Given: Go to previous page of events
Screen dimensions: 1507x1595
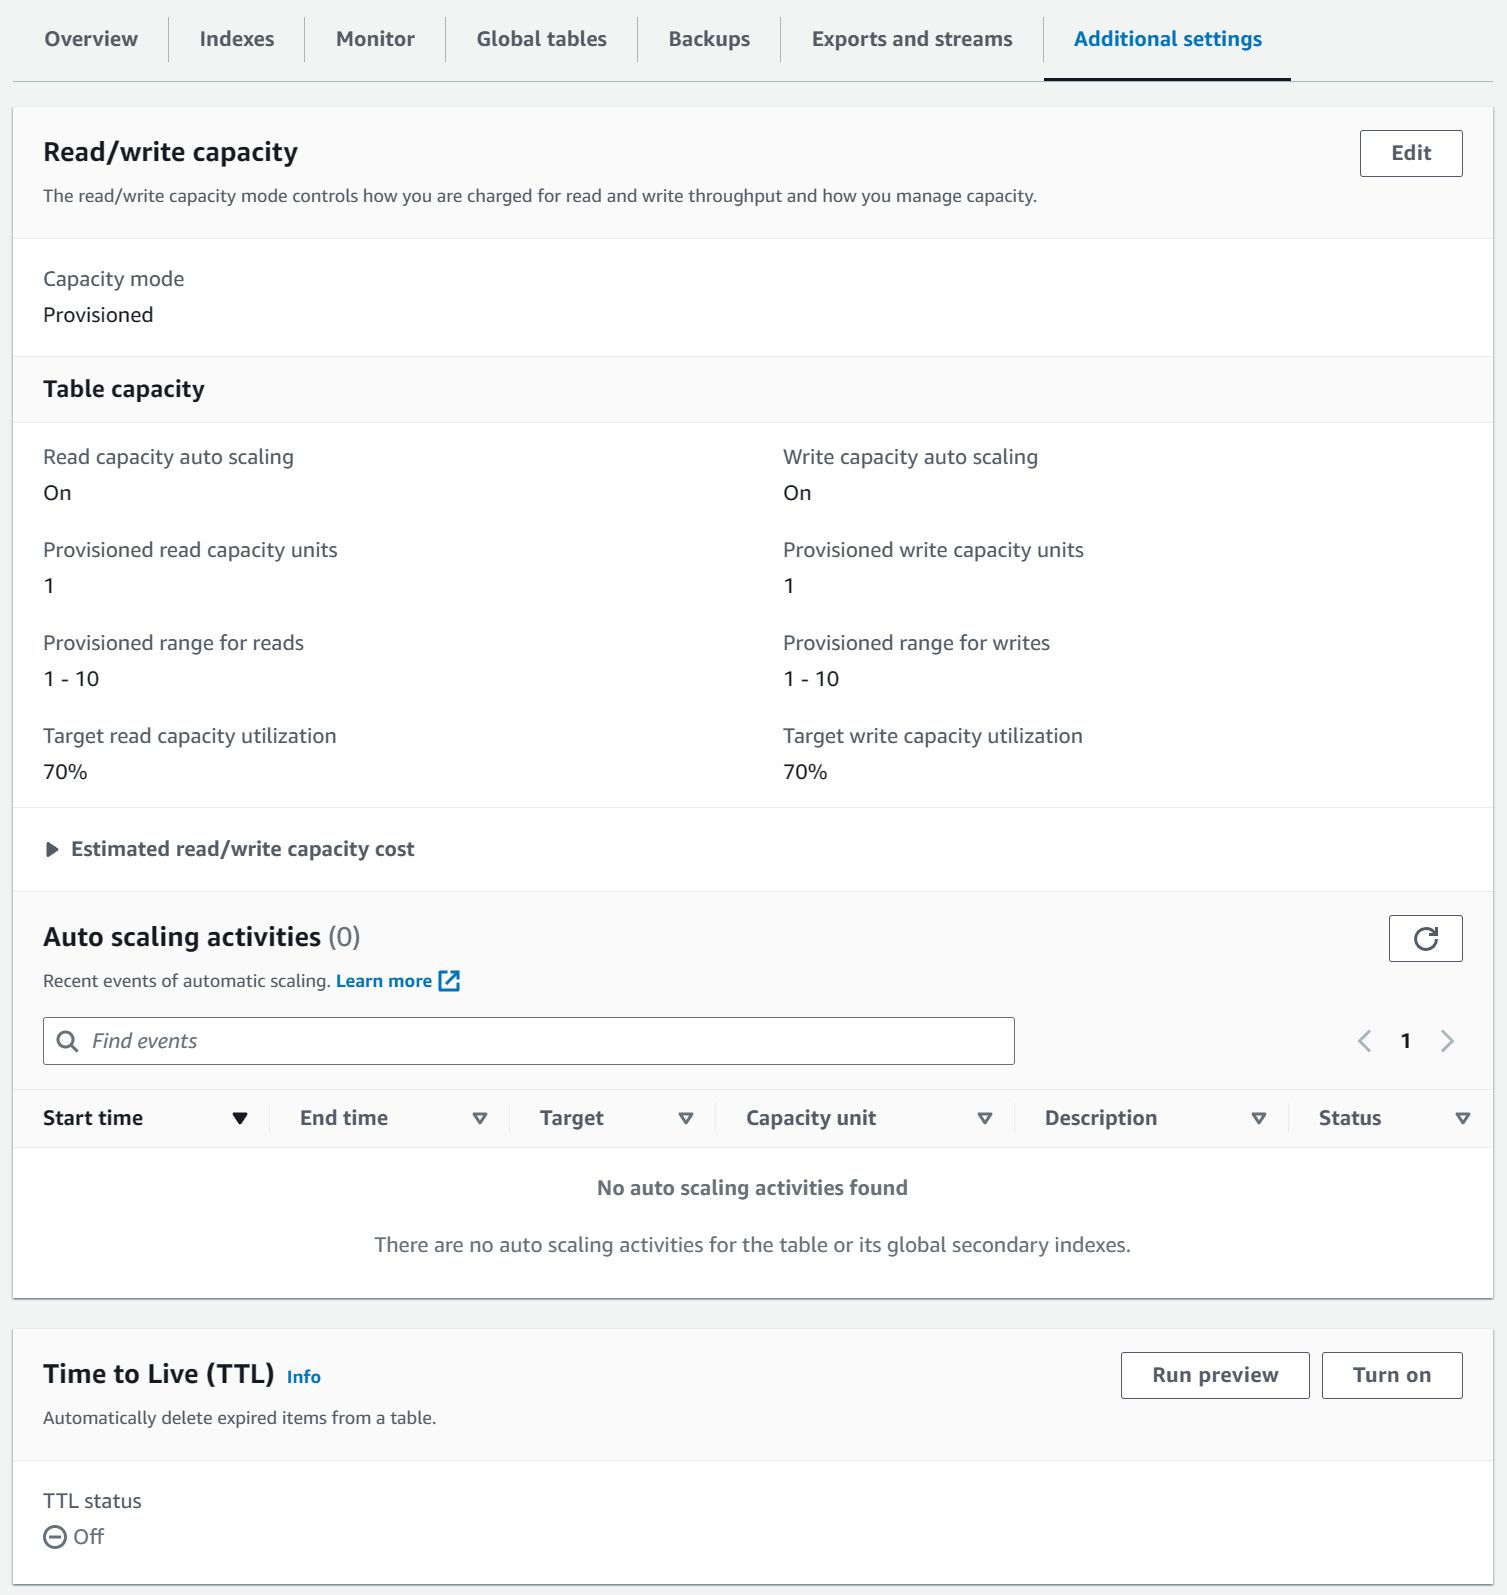Looking at the screenshot, I should [x=1364, y=1041].
